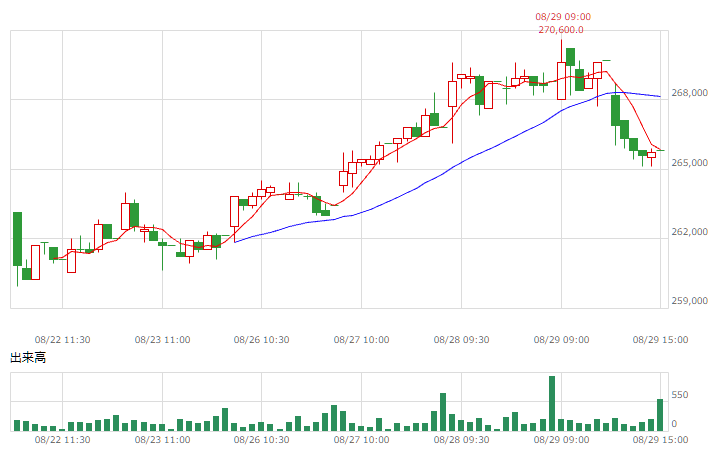Click the 262,000 price axis label
Screen dimensions: 721x457
tap(689, 232)
